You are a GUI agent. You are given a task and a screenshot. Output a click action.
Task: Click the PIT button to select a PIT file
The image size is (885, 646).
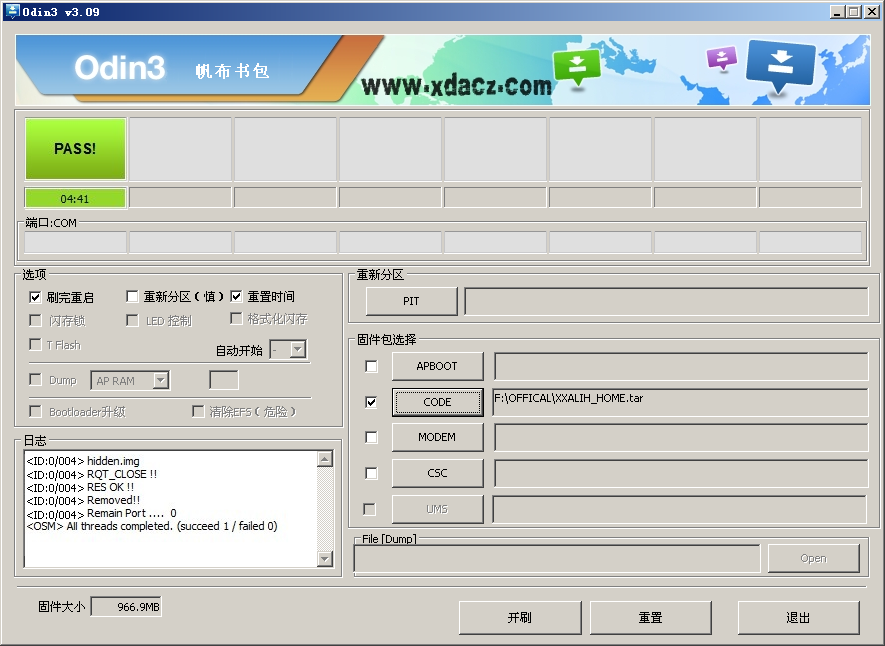(x=410, y=300)
